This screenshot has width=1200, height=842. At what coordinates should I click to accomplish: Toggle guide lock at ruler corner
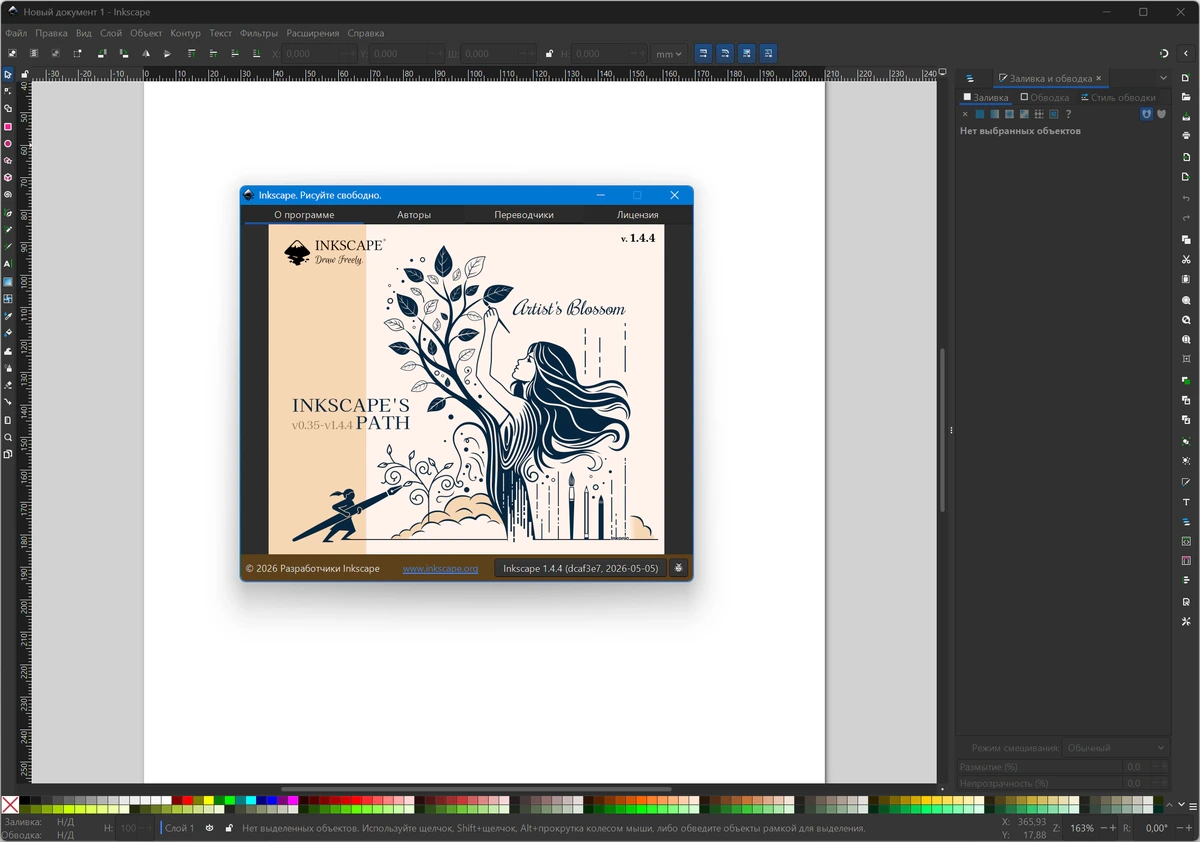click(24, 74)
